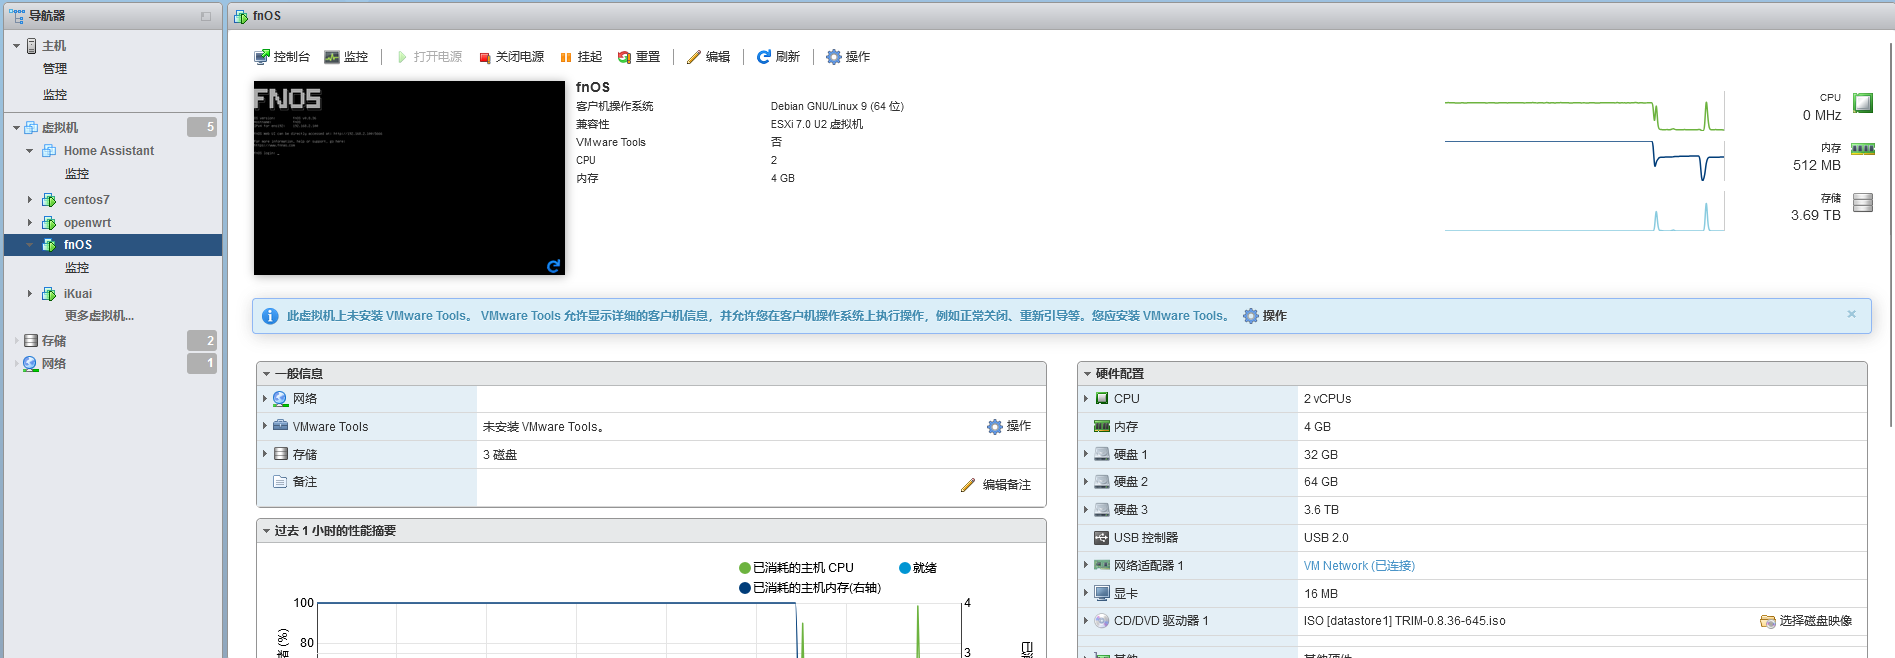Image resolution: width=1895 pixels, height=658 pixels.
Task: Expand the iKuai tree node
Action: (x=29, y=294)
